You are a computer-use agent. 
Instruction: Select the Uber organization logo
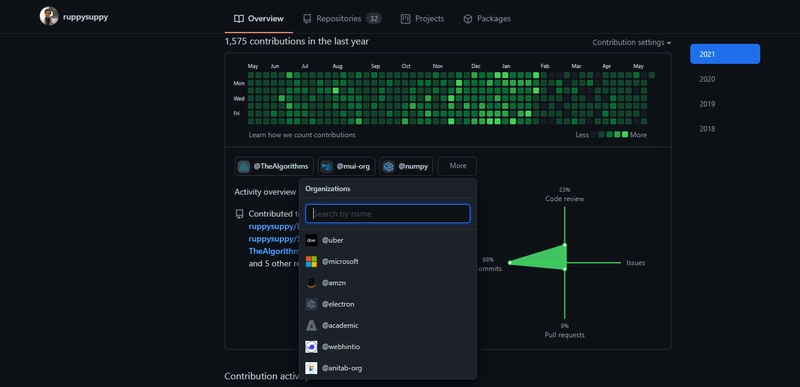point(311,240)
